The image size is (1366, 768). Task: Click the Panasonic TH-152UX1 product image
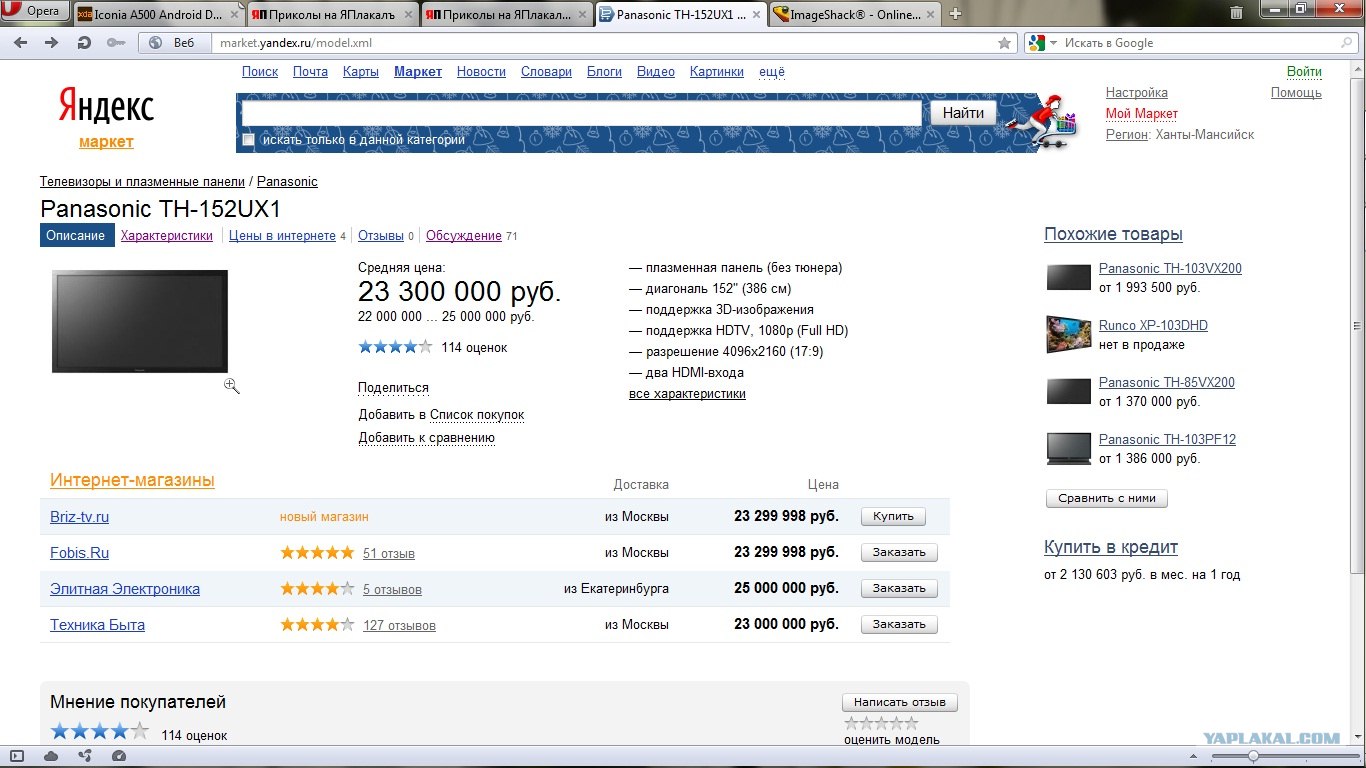[140, 321]
